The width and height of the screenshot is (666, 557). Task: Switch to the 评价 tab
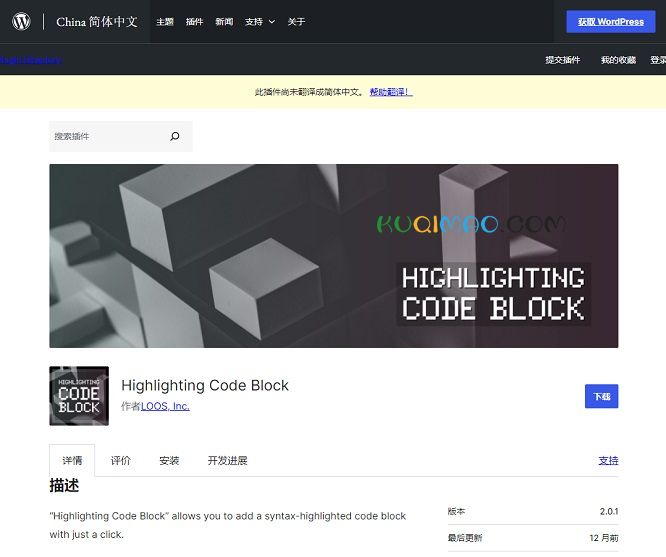pos(121,461)
